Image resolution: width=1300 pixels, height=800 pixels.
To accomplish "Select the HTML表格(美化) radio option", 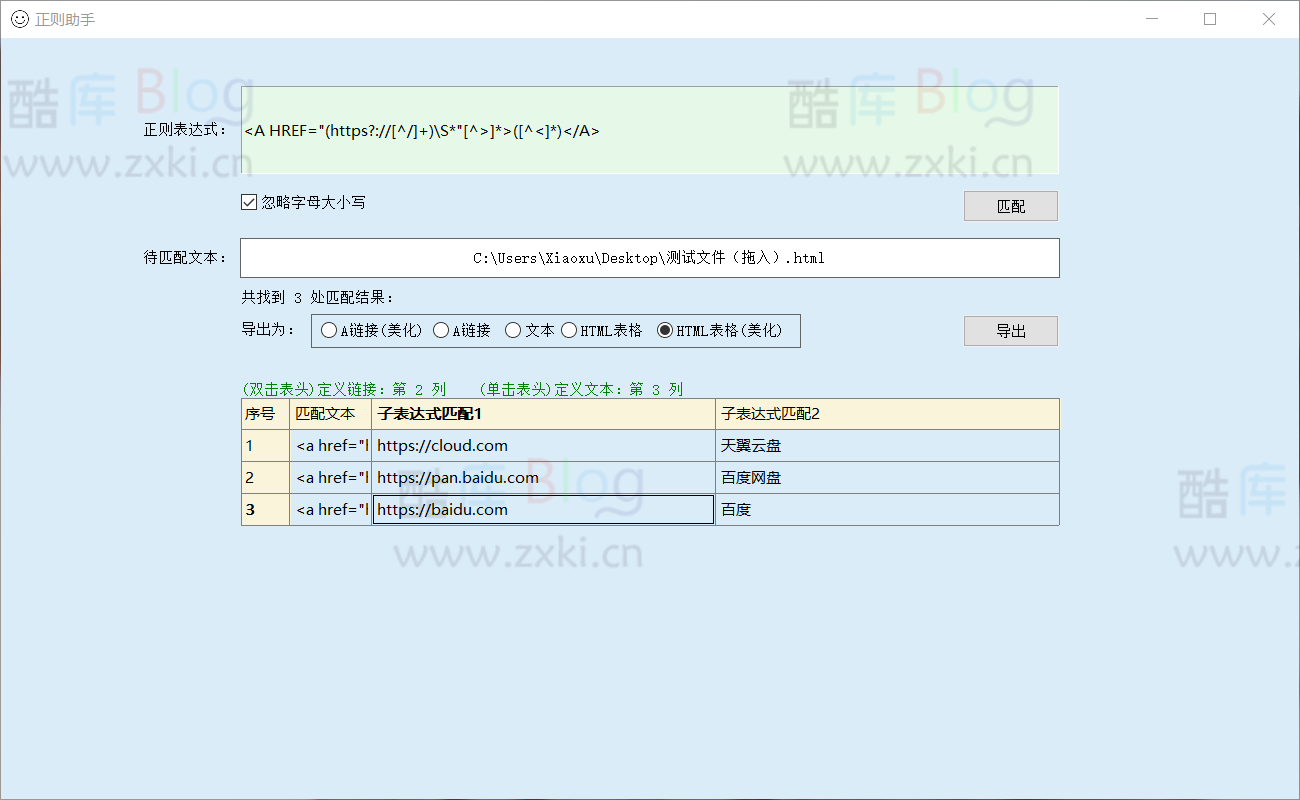I will (x=665, y=330).
